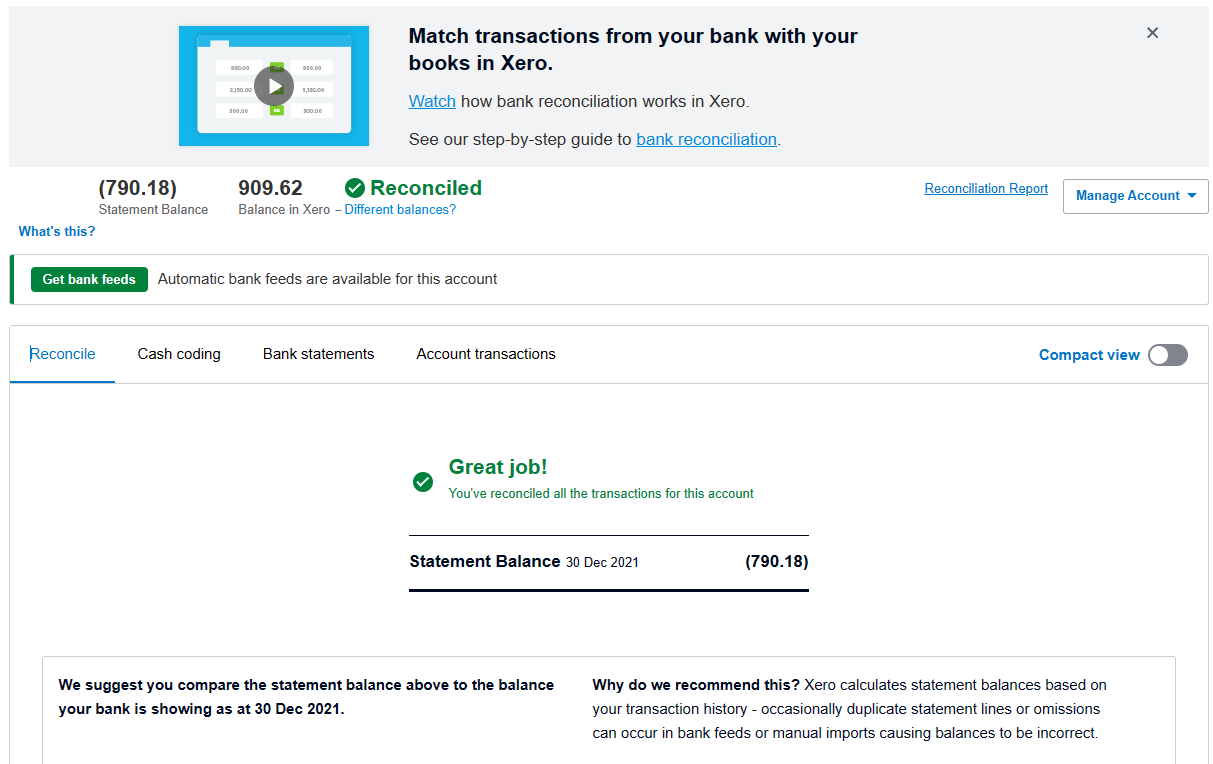Screen dimensions: 1213x764
Task: Click the Statement Balance 30 Dec 2021 row
Action: 608,562
